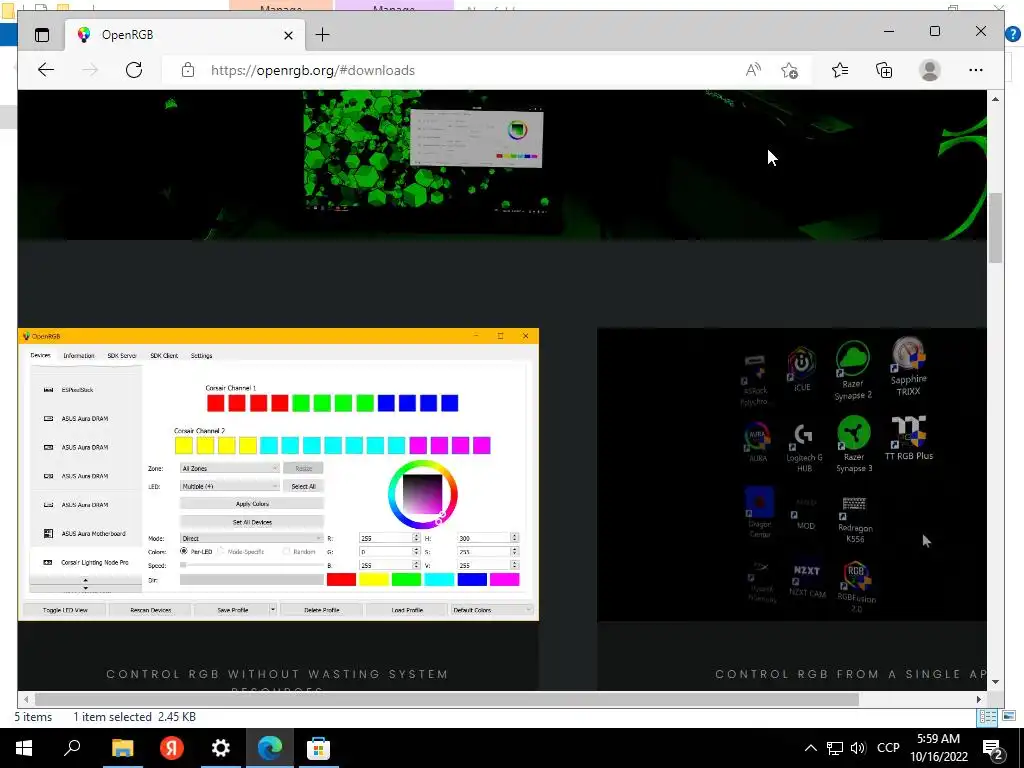Open the Collections icon in Edge
1024x768 pixels.
(x=884, y=70)
